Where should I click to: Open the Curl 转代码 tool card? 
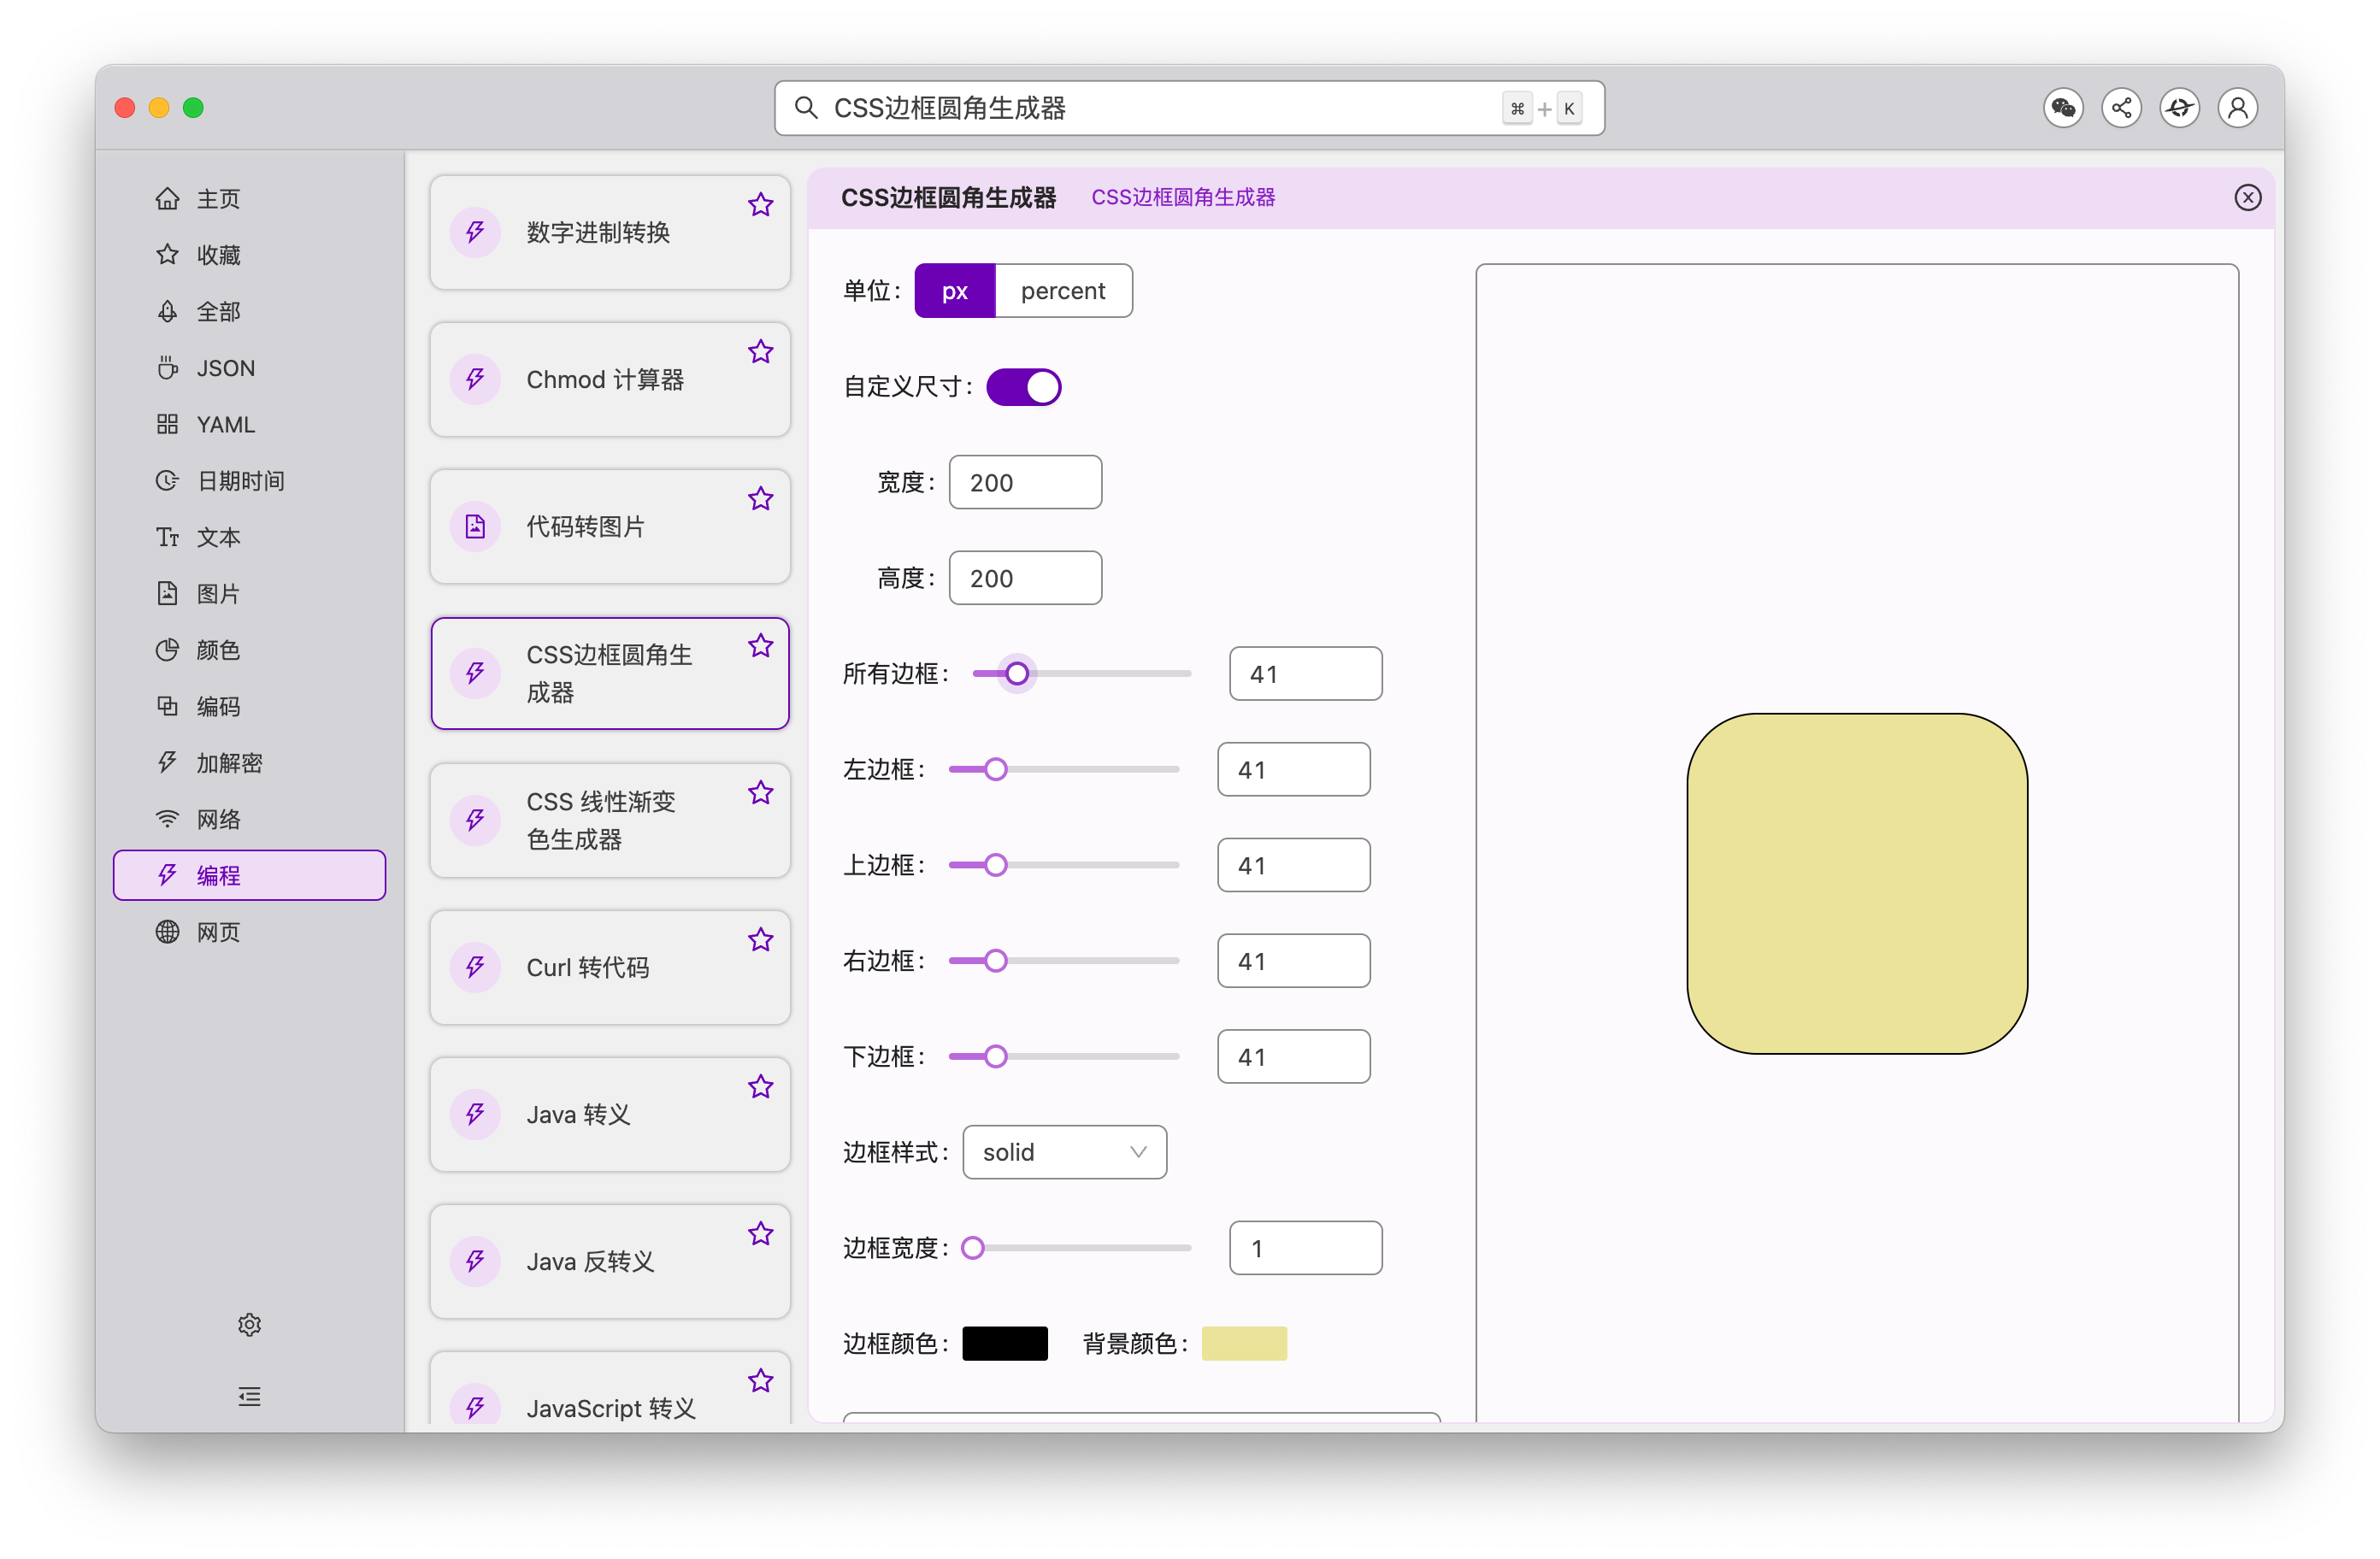pyautogui.click(x=610, y=967)
